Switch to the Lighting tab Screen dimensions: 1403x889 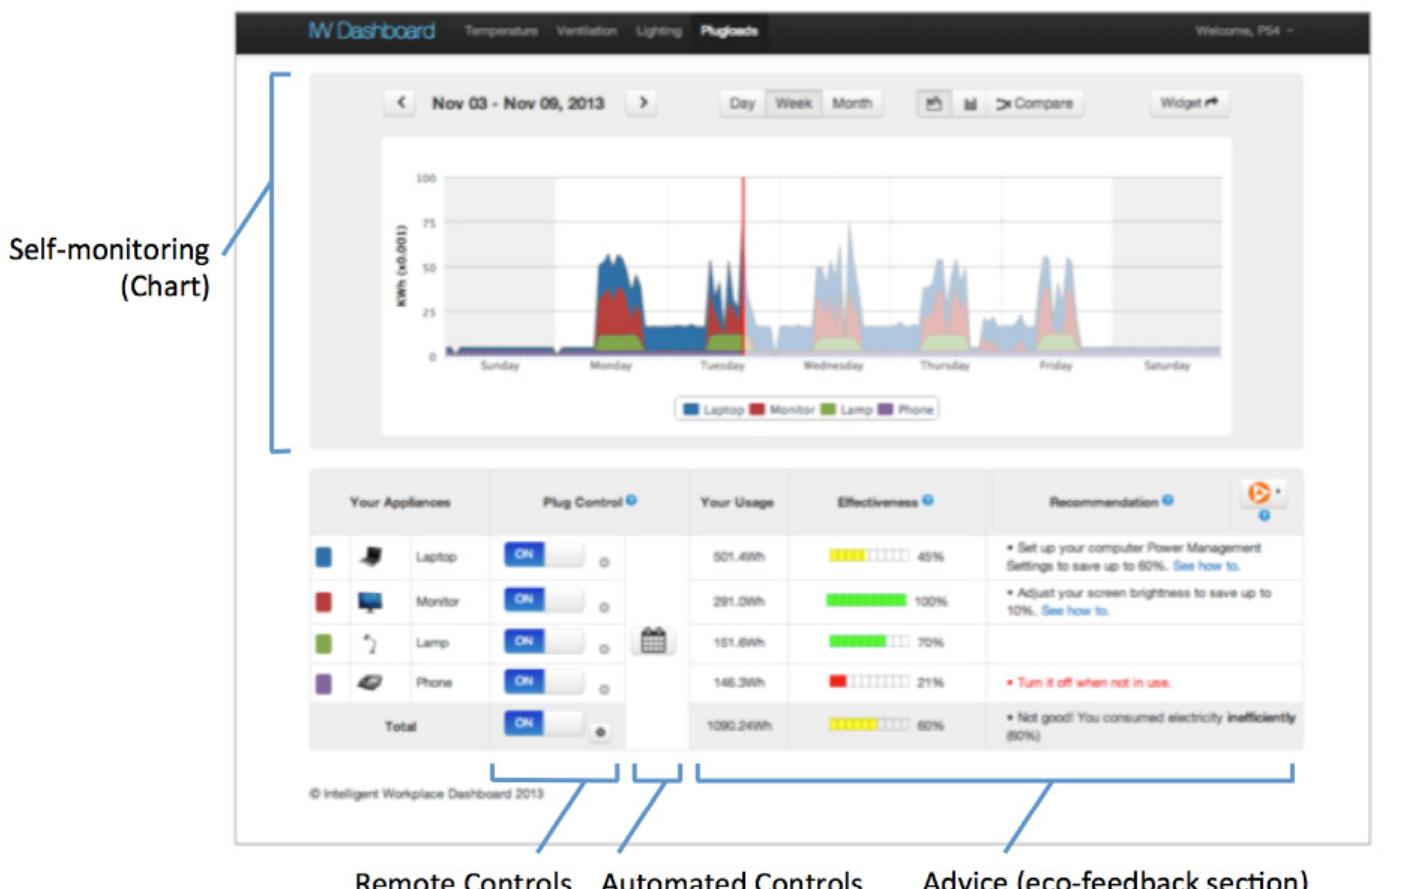658,31
